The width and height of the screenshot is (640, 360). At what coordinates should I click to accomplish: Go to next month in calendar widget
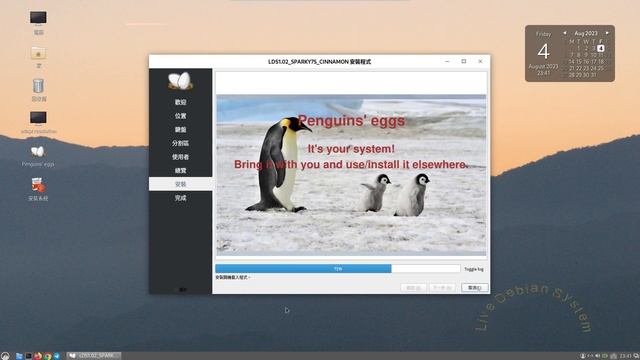[607, 33]
